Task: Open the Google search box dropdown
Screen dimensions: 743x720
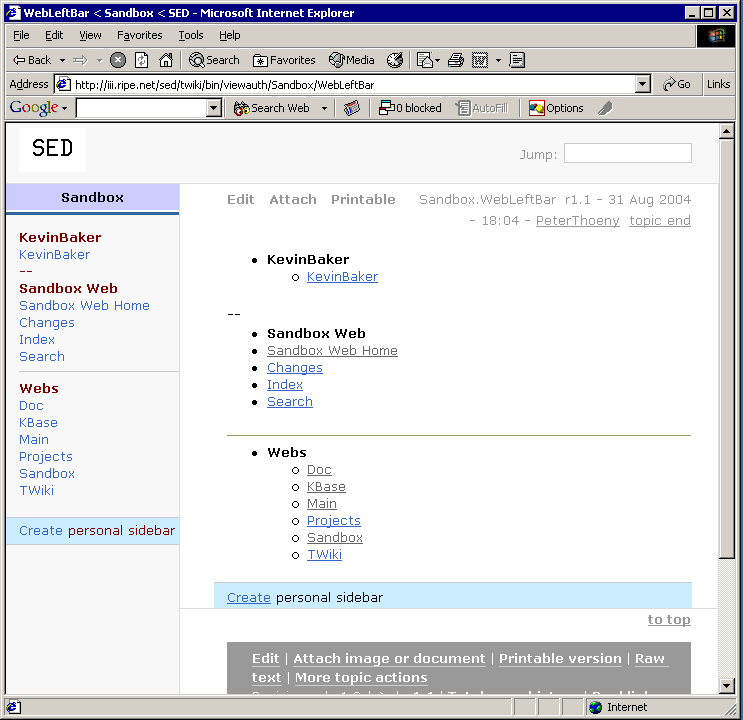Action: (214, 108)
